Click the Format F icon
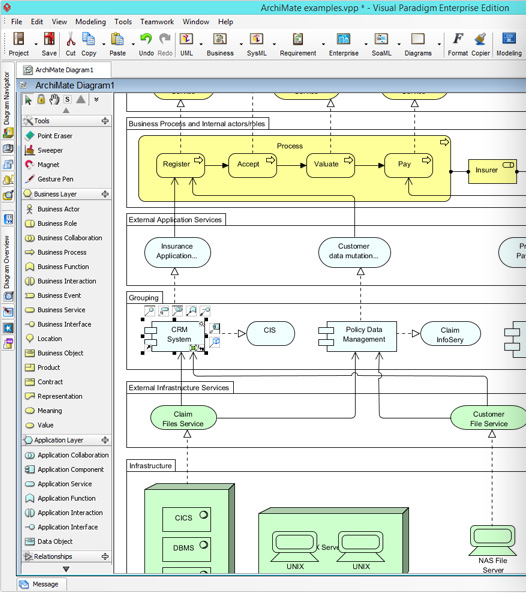The image size is (526, 593). coord(458,39)
